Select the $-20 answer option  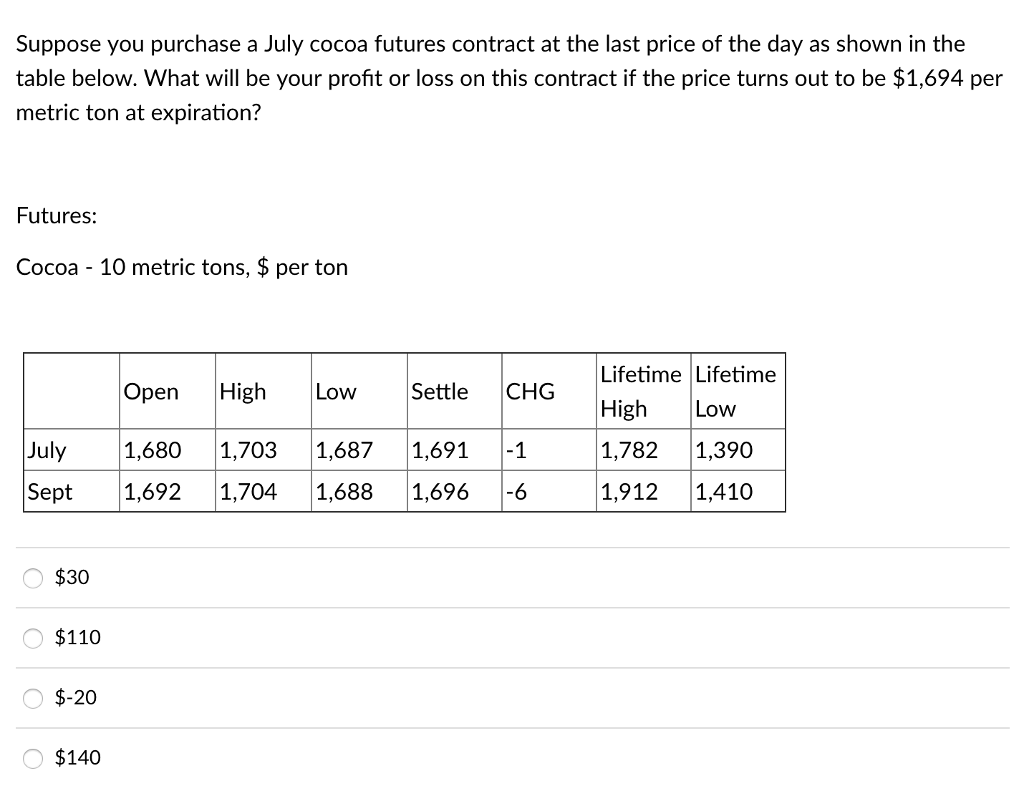coord(33,698)
